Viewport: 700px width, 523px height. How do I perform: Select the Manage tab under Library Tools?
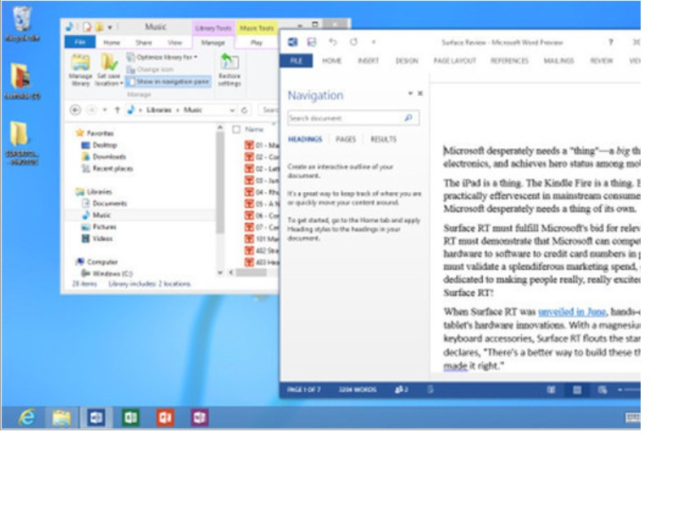coord(213,42)
